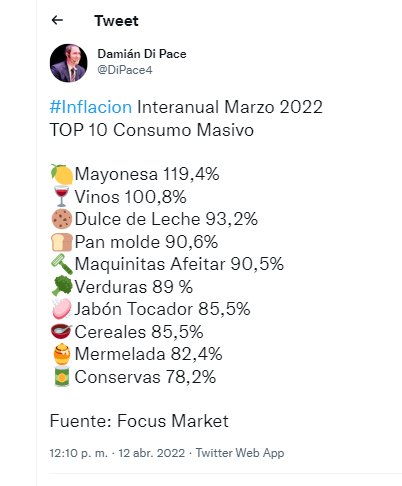Click the wine glass emoji beside Vinos

pyautogui.click(x=61, y=197)
